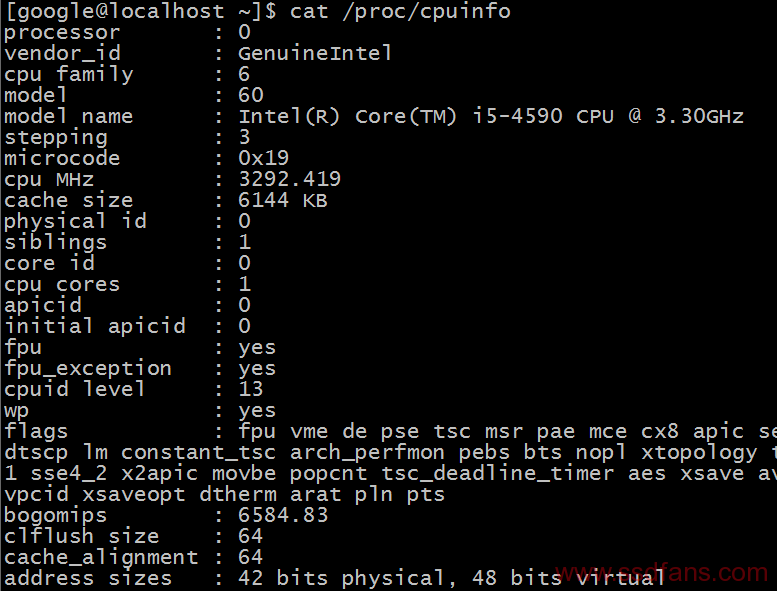Viewport: 777px width, 591px height.
Task: Click the bogomips value 6584.83
Action: (283, 515)
